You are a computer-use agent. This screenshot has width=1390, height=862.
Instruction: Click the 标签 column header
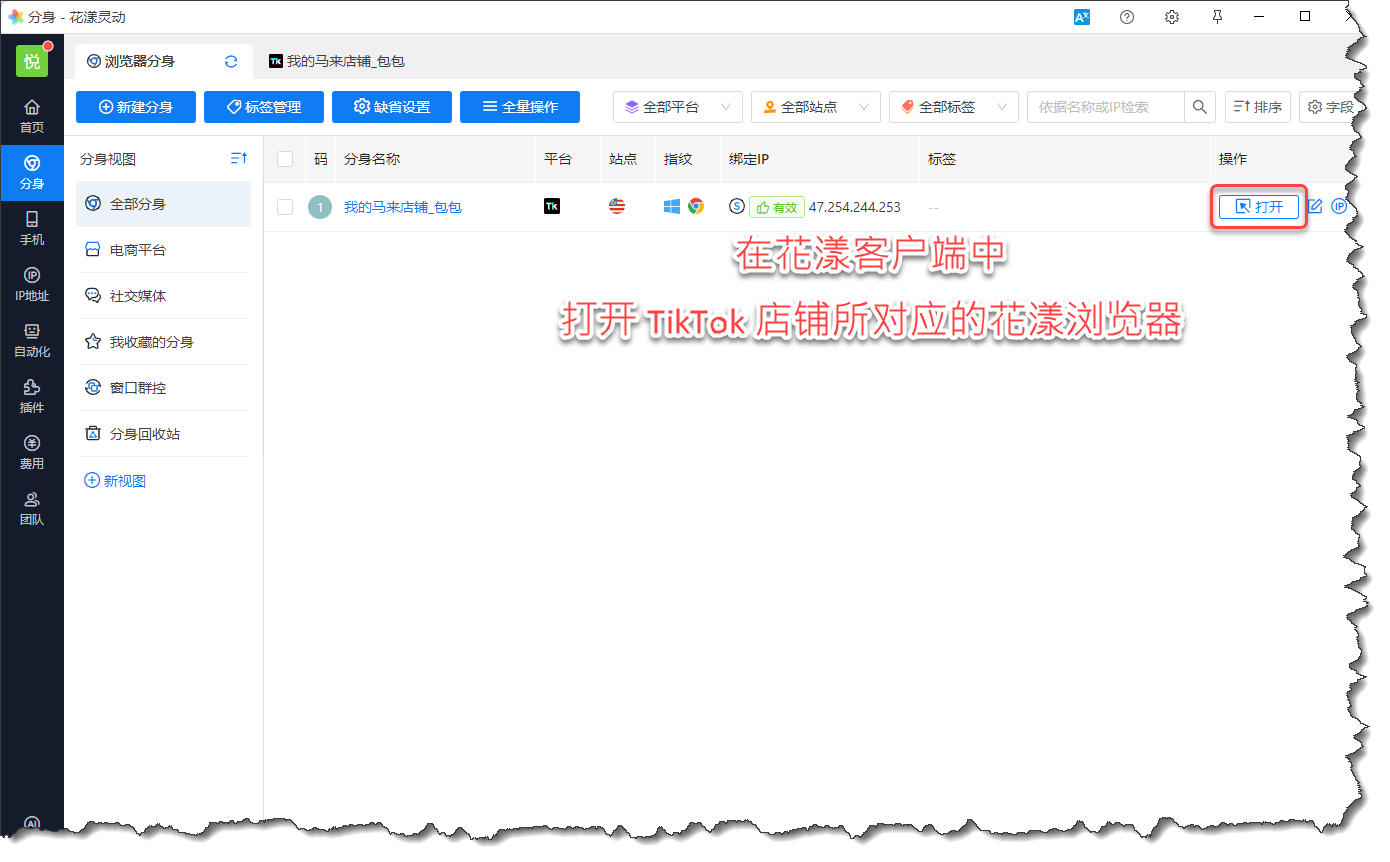coord(942,159)
